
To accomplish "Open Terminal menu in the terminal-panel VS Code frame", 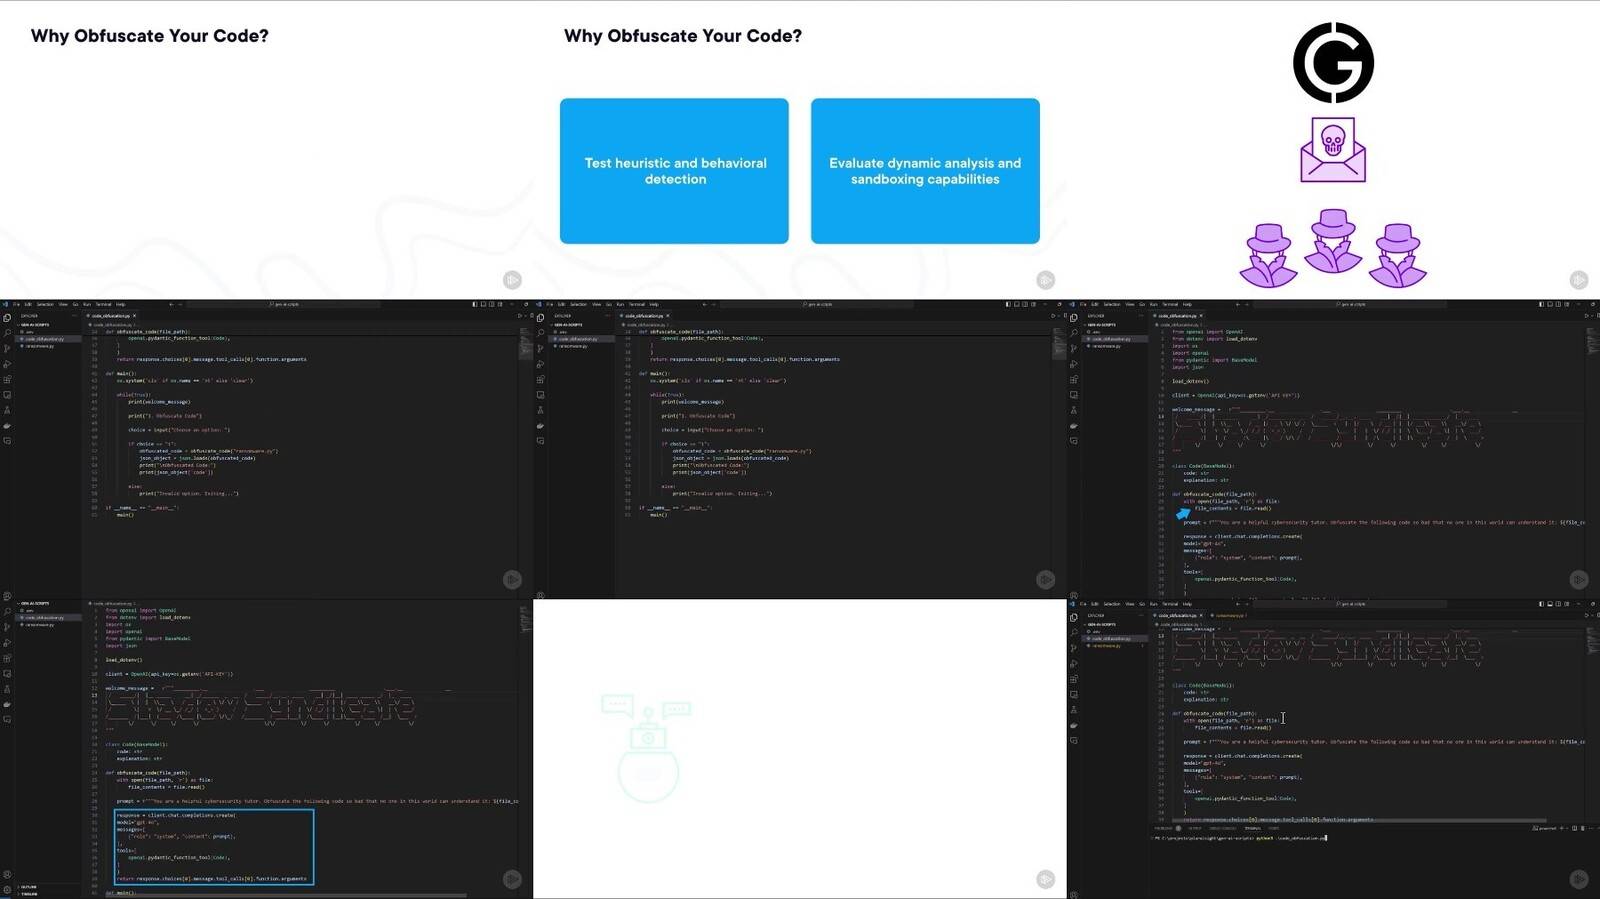I will pyautogui.click(x=1170, y=604).
